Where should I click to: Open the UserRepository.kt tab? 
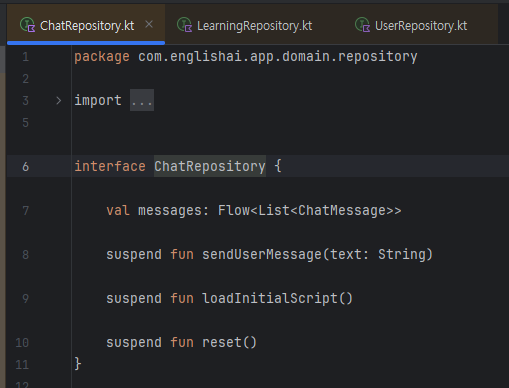tap(421, 26)
